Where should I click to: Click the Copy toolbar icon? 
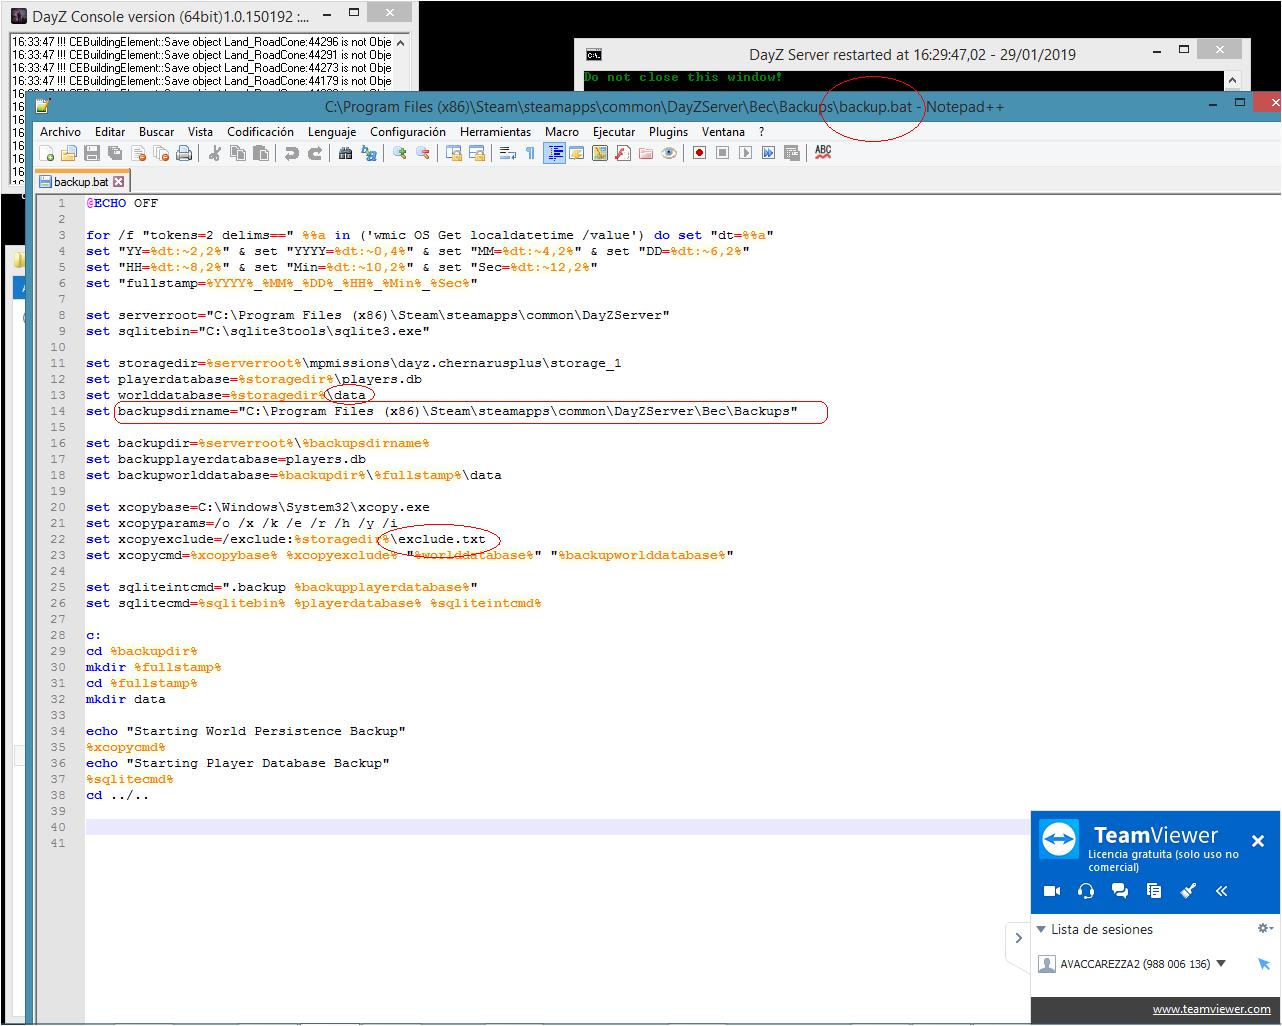[238, 153]
